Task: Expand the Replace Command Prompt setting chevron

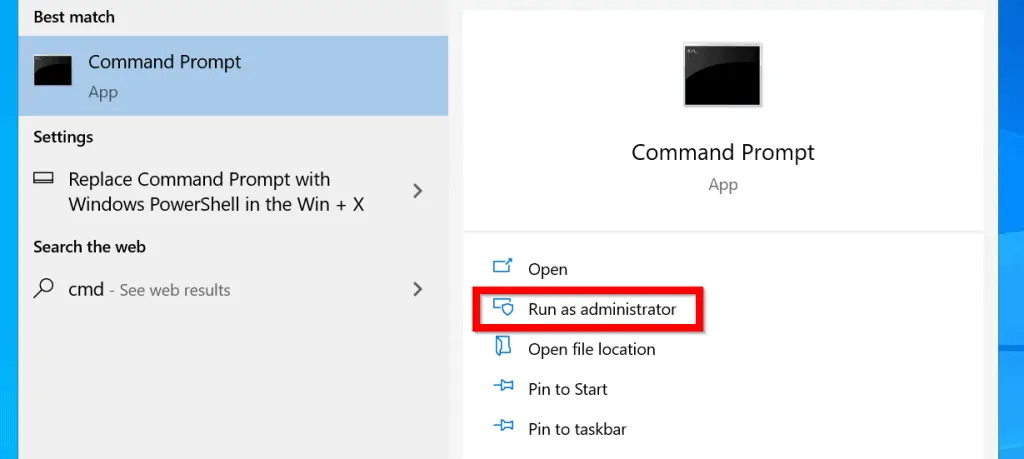Action: 418,191
